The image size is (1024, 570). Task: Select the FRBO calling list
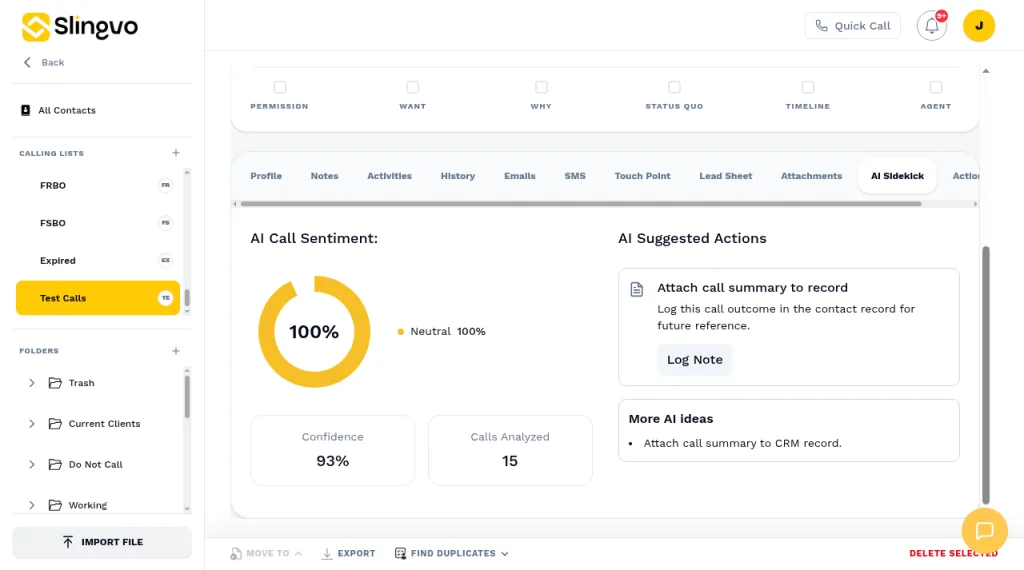[x=98, y=185]
